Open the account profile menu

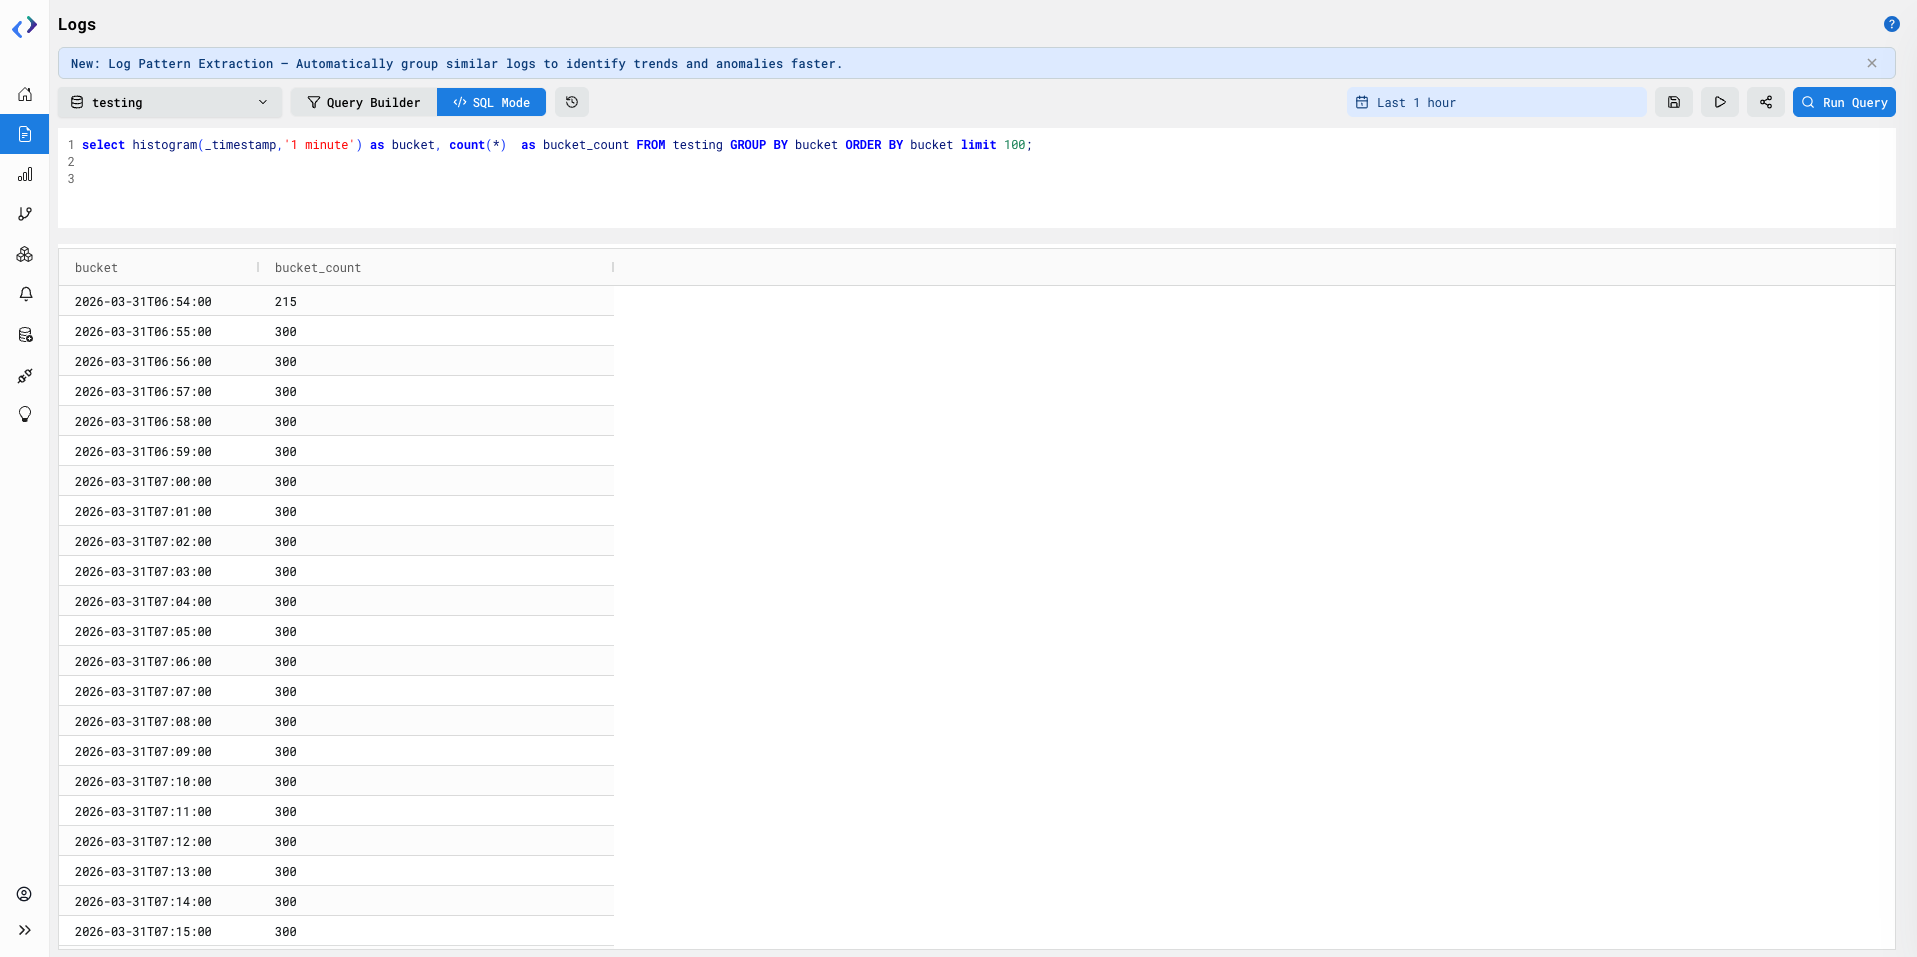point(24,894)
